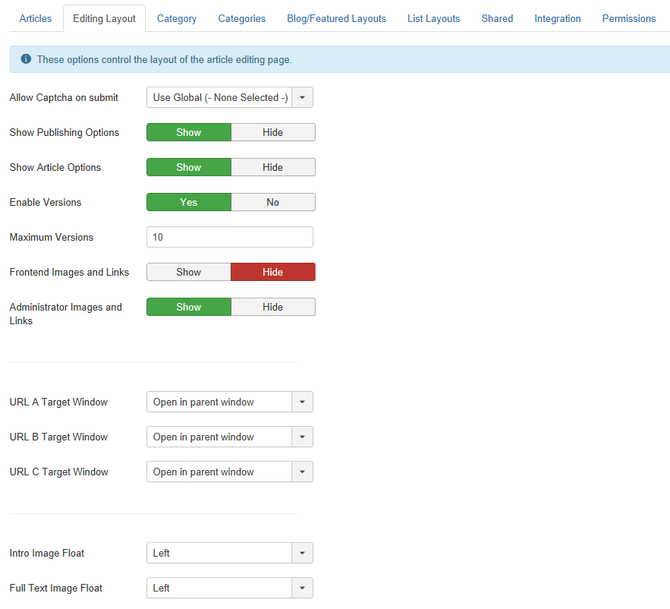
Task: Open Intro Image Float dropdown
Action: [x=230, y=553]
